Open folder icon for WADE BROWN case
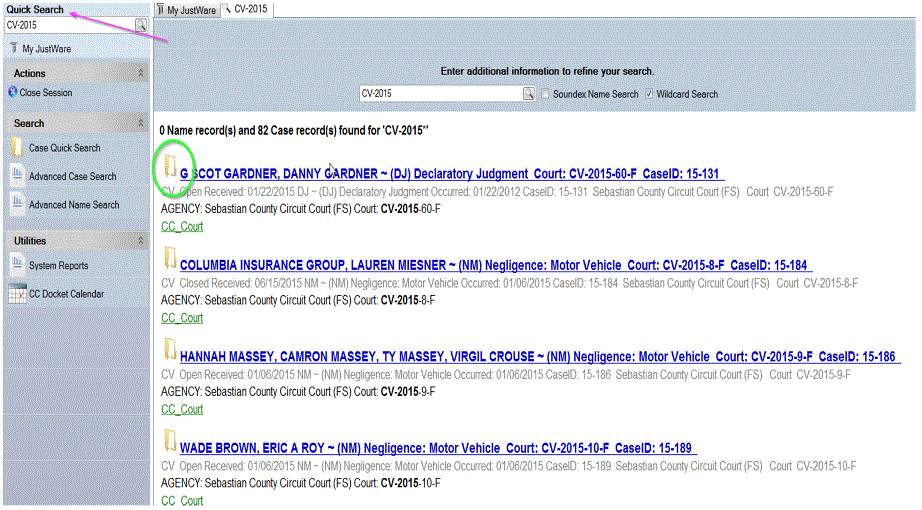Image resolution: width=922 pixels, height=510 pixels. pyautogui.click(x=170, y=441)
